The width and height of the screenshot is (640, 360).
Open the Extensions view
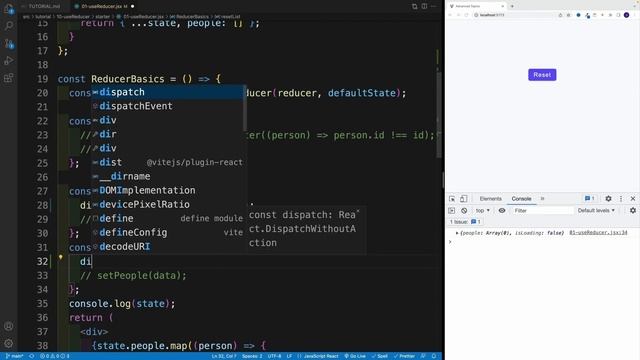pyautogui.click(x=9, y=78)
